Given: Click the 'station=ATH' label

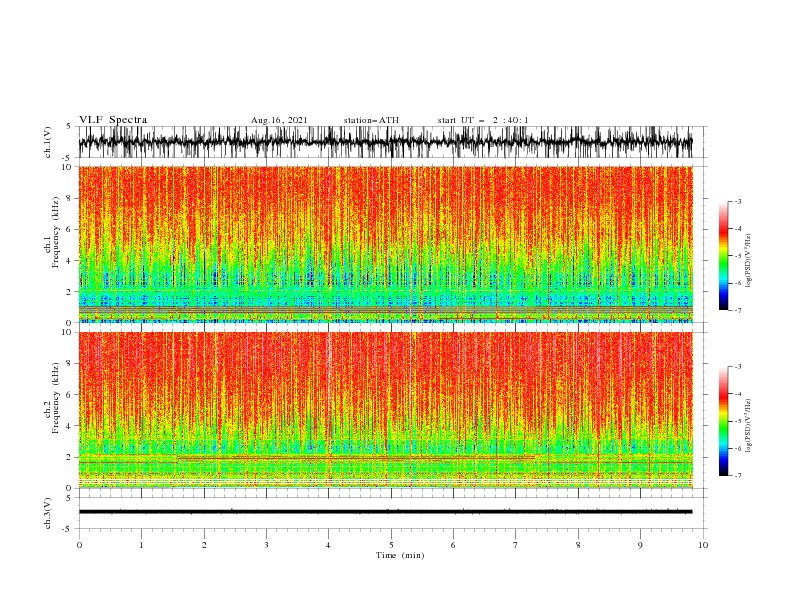Looking at the screenshot, I should [371, 120].
